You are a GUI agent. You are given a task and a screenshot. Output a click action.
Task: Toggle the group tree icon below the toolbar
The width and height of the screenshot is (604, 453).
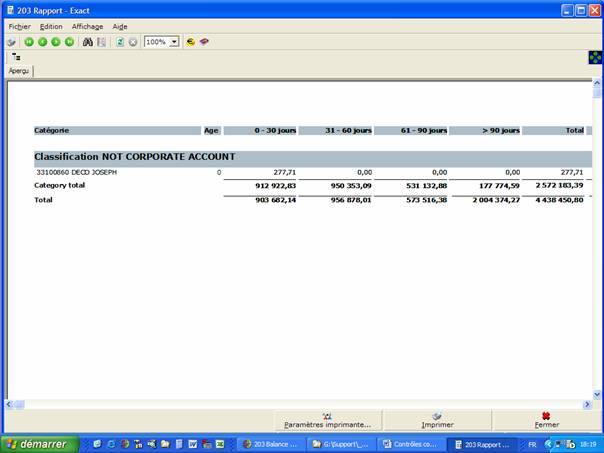(x=16, y=58)
